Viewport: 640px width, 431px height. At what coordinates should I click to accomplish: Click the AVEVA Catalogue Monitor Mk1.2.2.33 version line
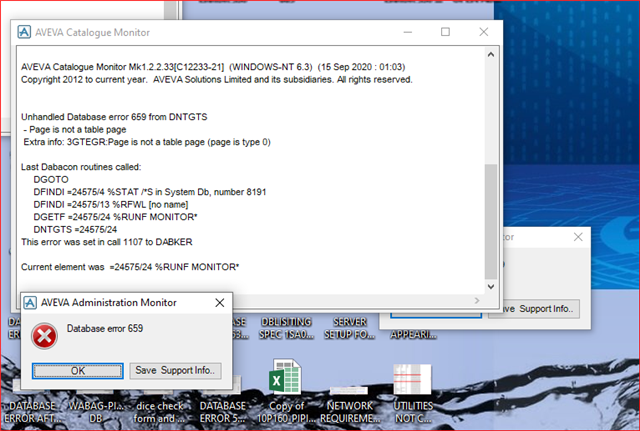click(213, 67)
